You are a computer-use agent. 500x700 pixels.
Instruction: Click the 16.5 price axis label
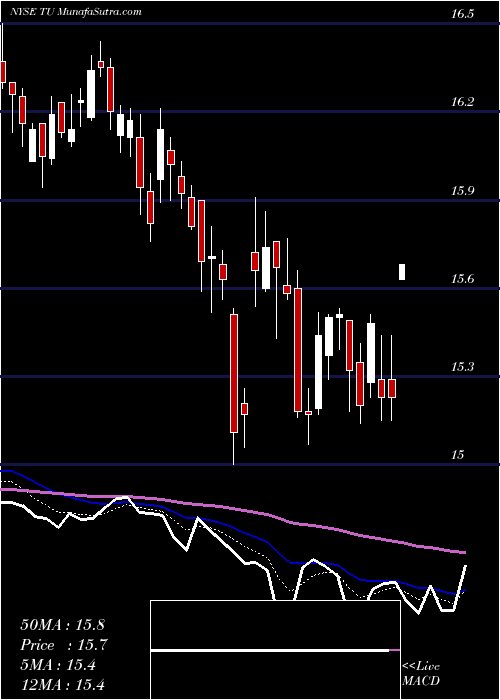pyautogui.click(x=462, y=13)
